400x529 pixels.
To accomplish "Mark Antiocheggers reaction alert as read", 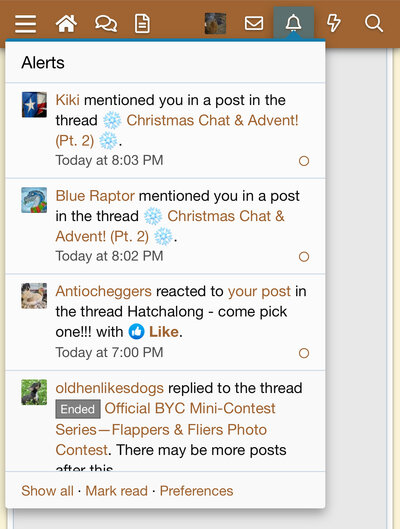I will (x=304, y=353).
